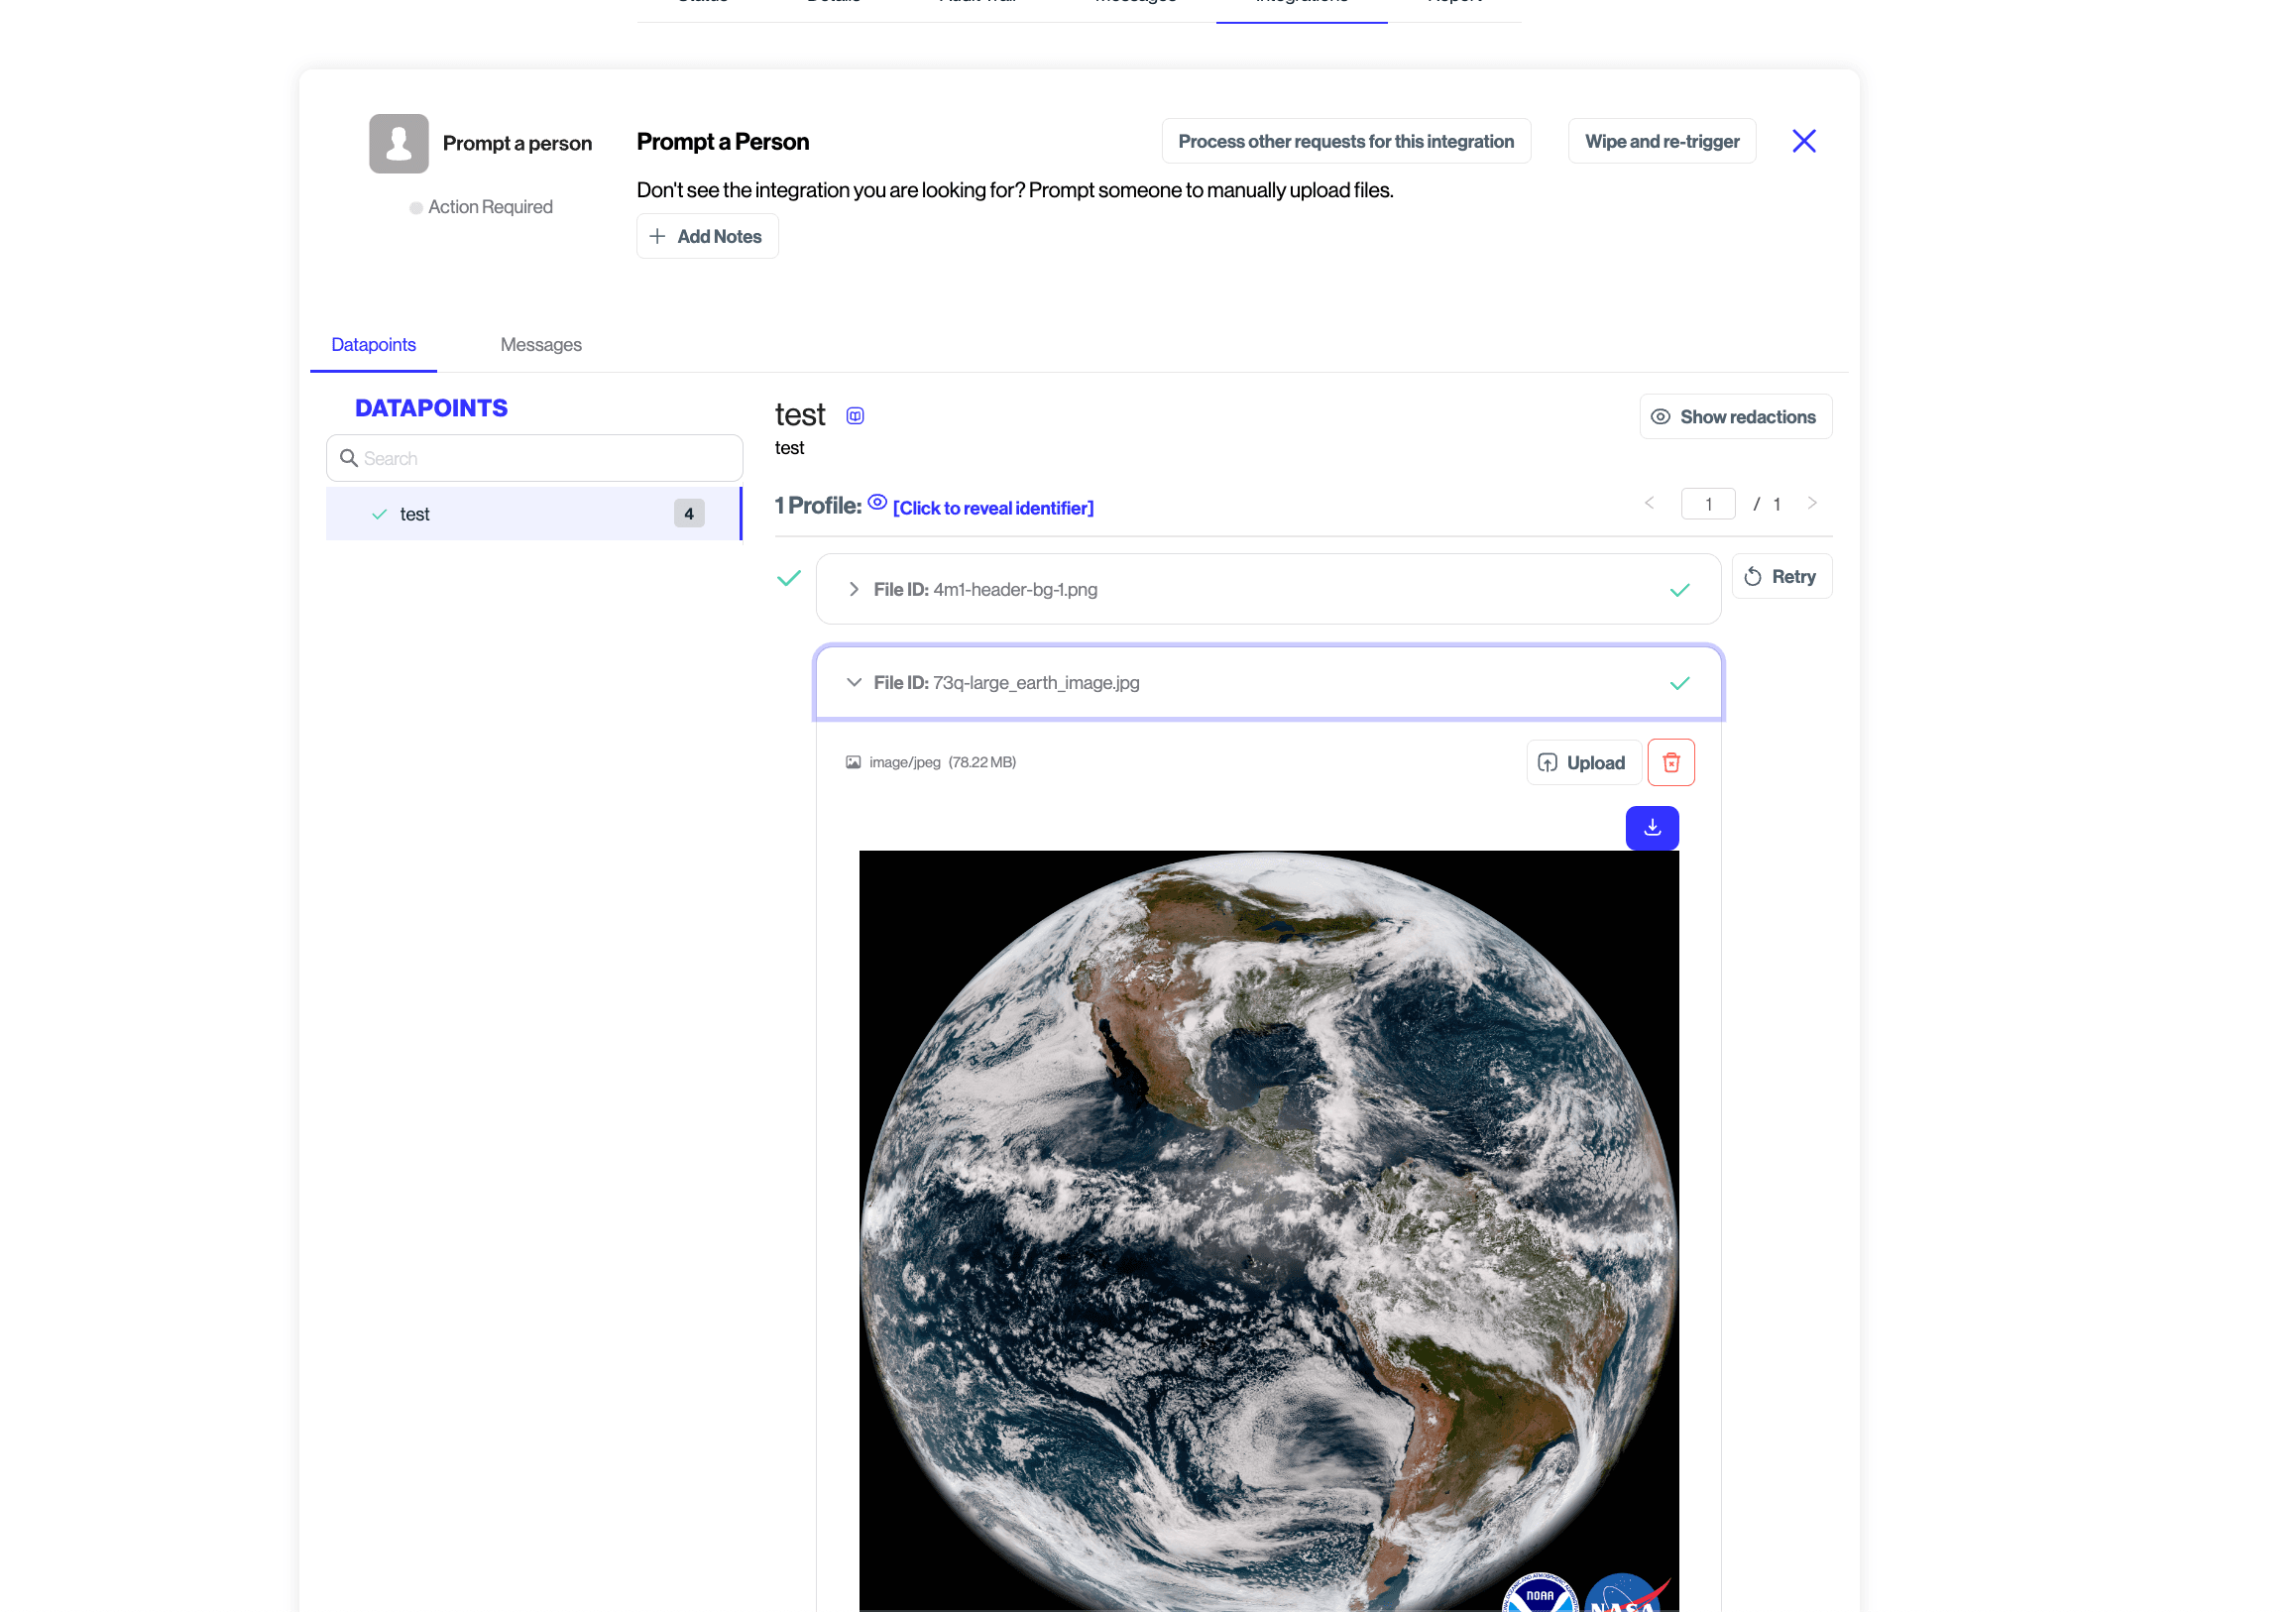This screenshot has height=1612, width=2296.
Task: Click the Prompt a person avatar icon
Action: click(x=398, y=143)
